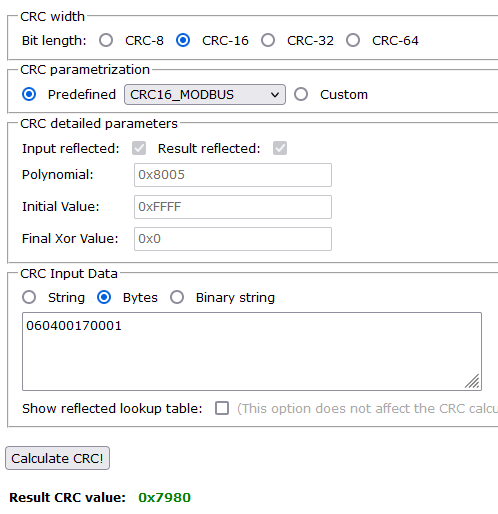Pick the CRC-64 radio option

pyautogui.click(x=353, y=40)
